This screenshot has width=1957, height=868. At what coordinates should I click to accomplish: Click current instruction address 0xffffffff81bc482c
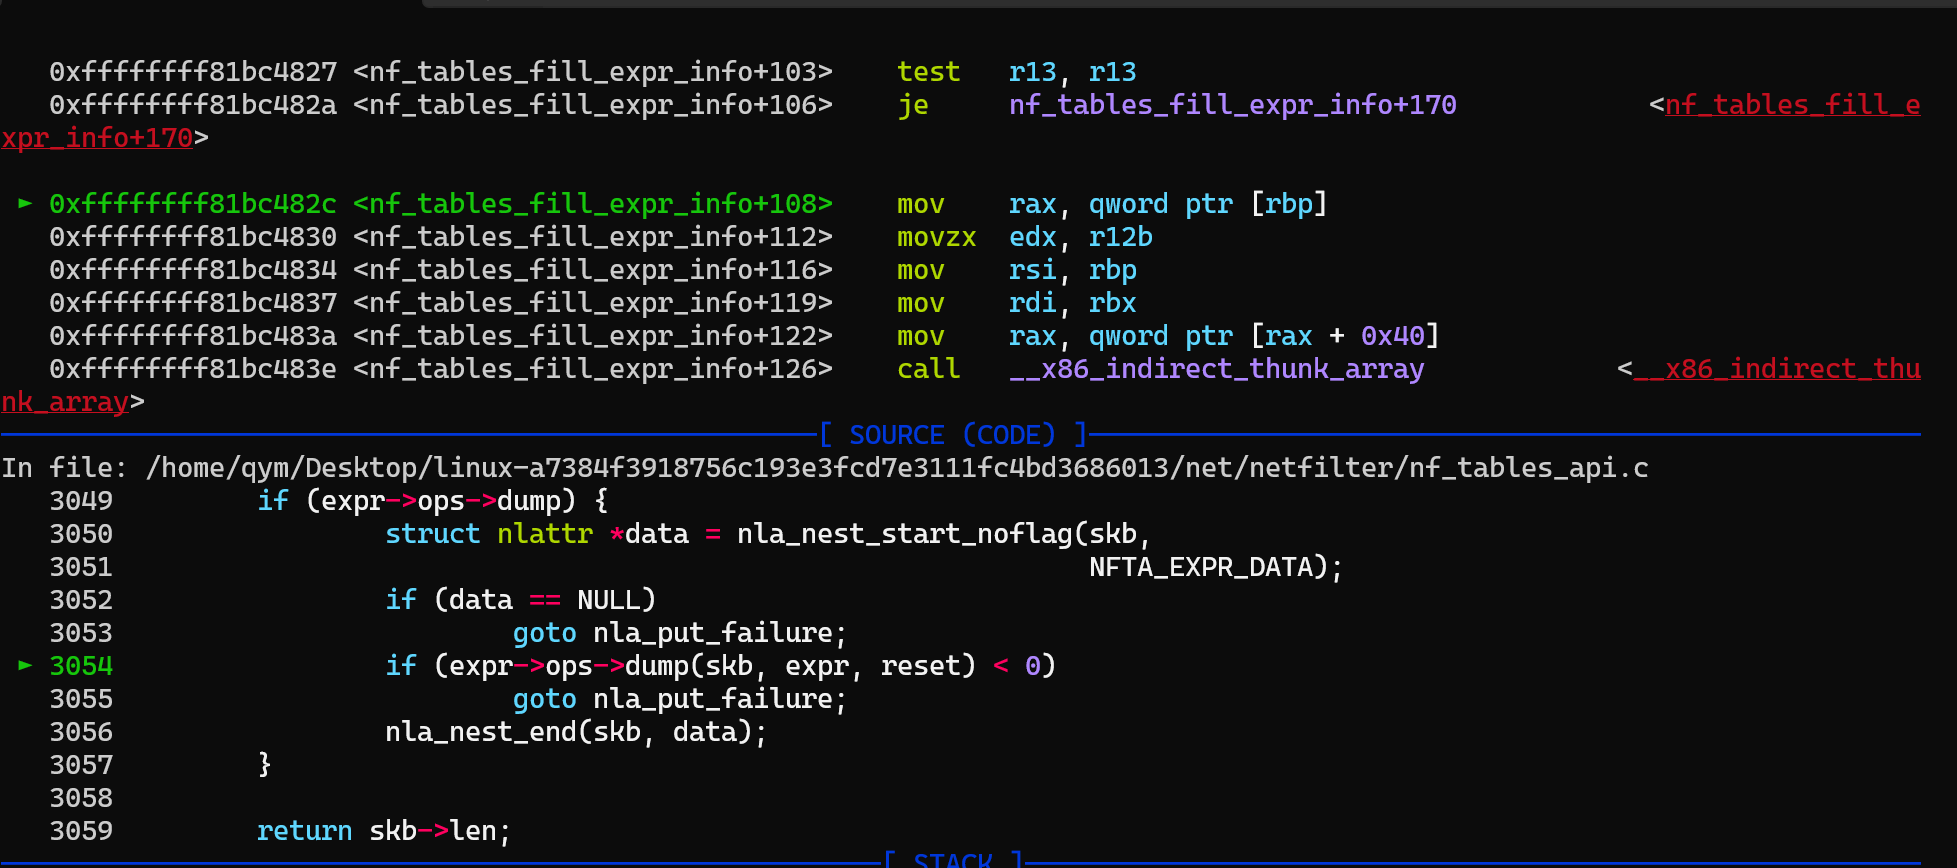point(193,204)
